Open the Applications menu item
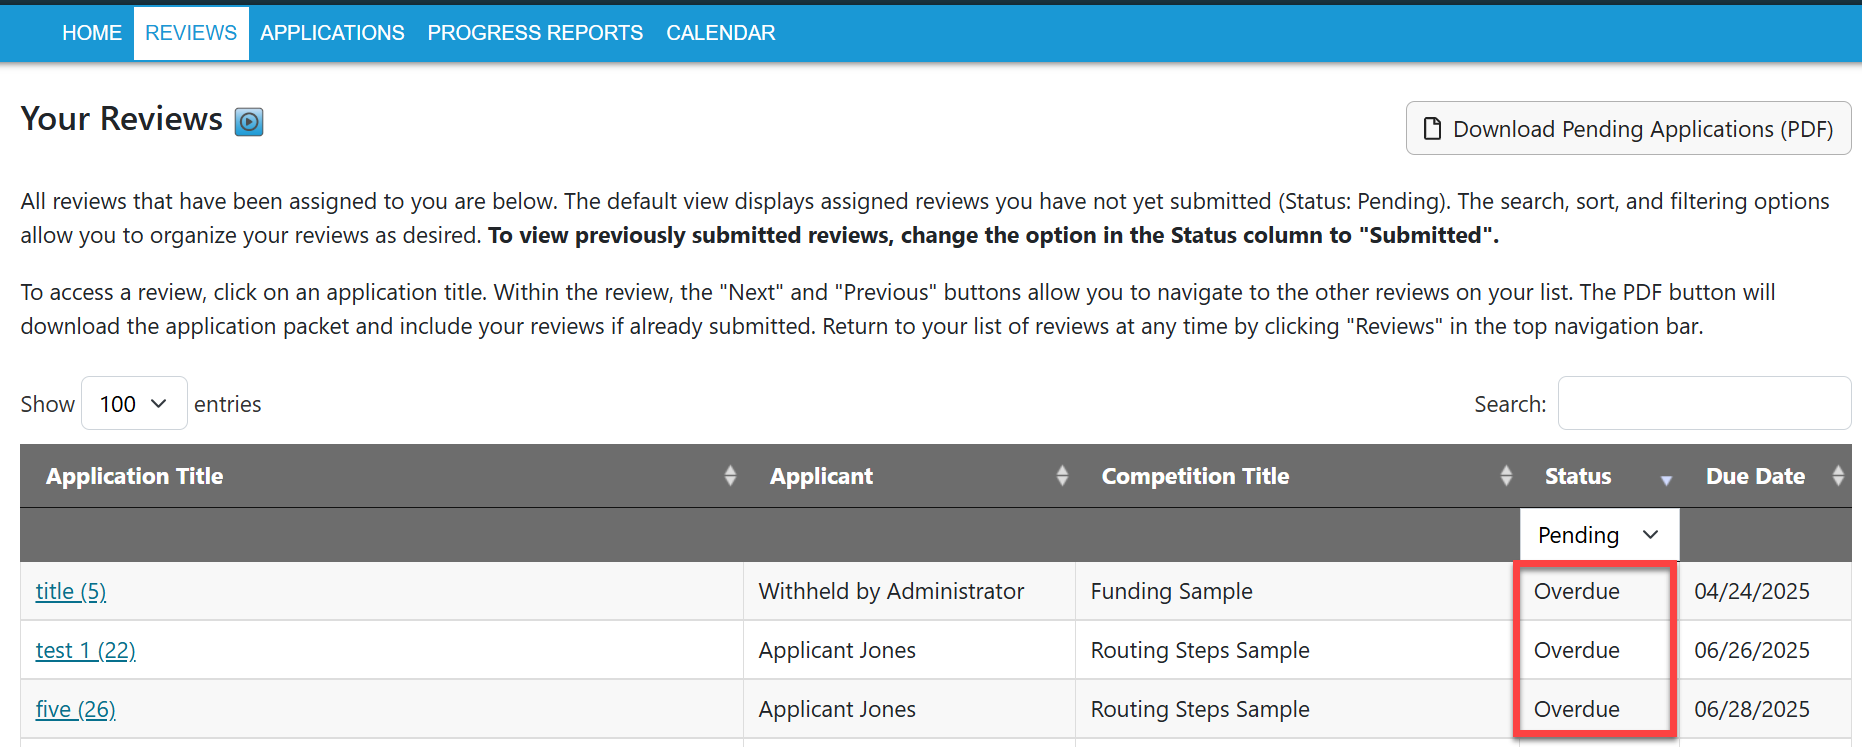 click(x=332, y=33)
